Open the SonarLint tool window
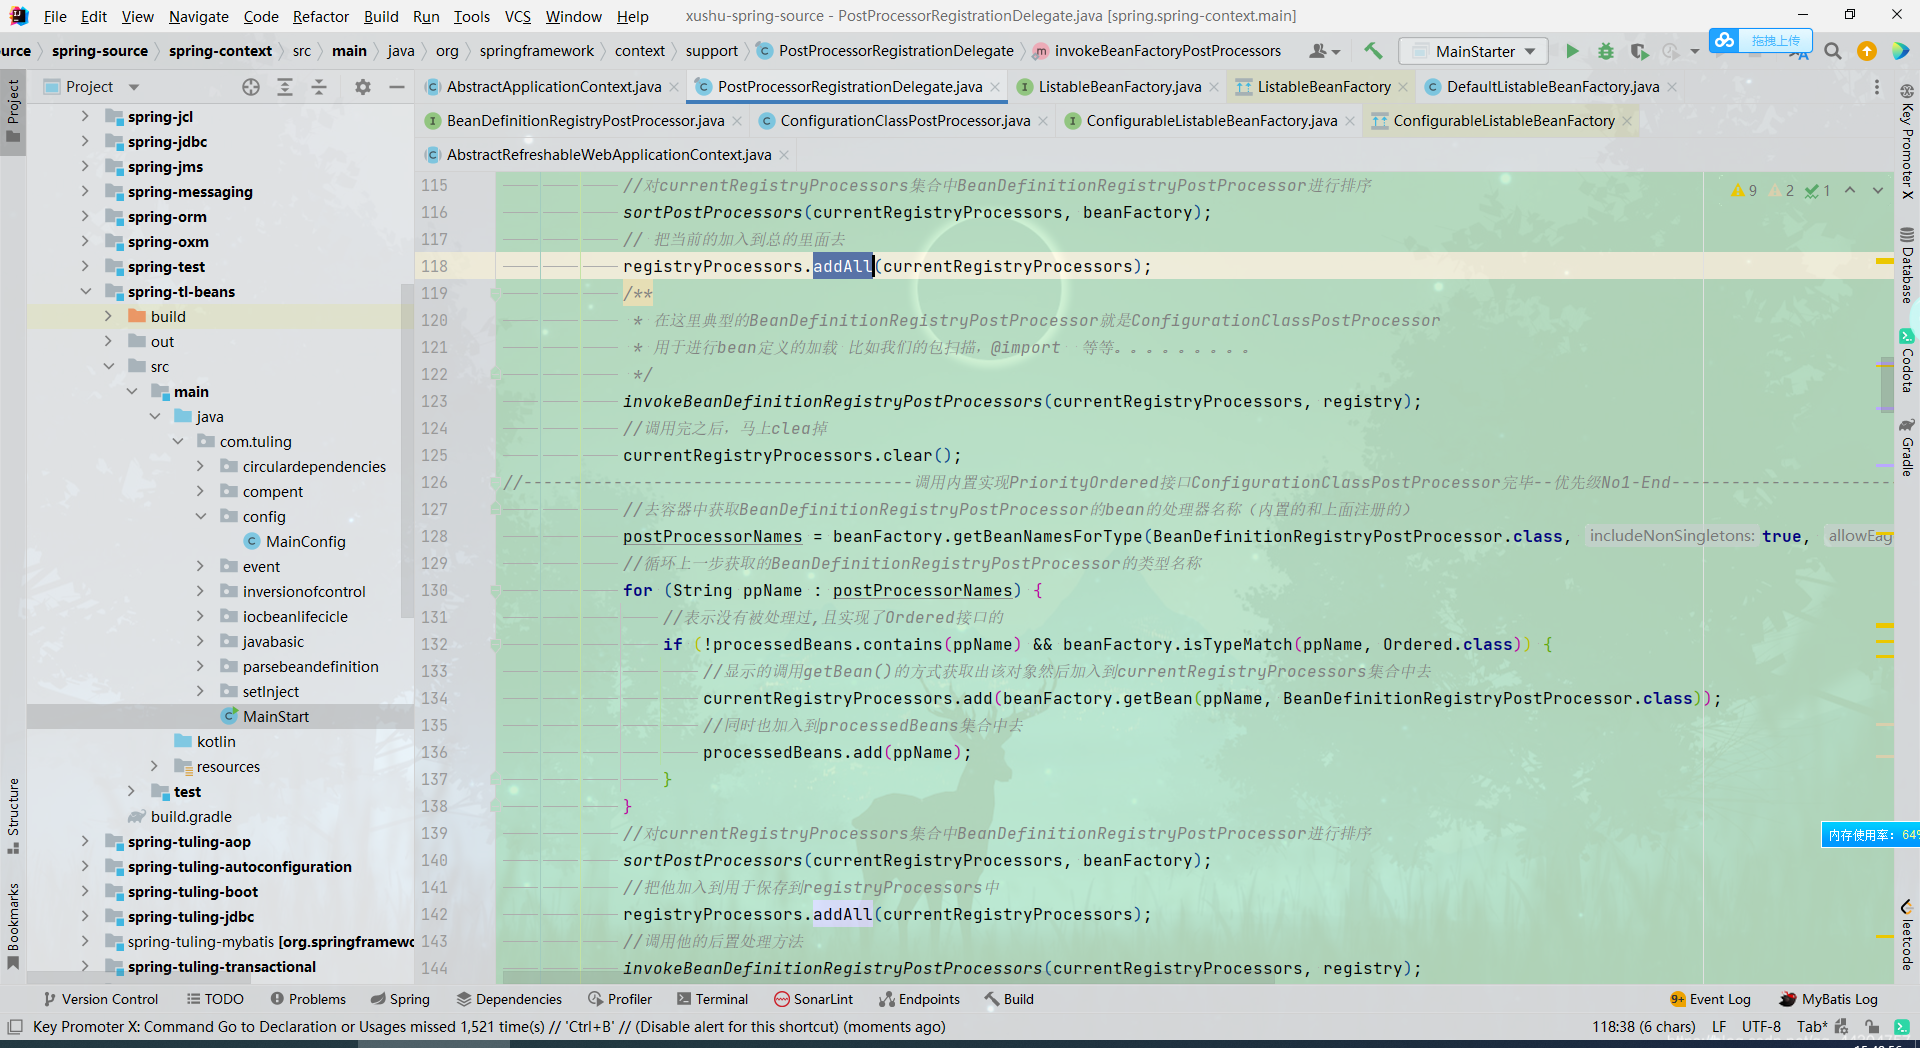The height and width of the screenshot is (1048, 1920). (x=813, y=999)
